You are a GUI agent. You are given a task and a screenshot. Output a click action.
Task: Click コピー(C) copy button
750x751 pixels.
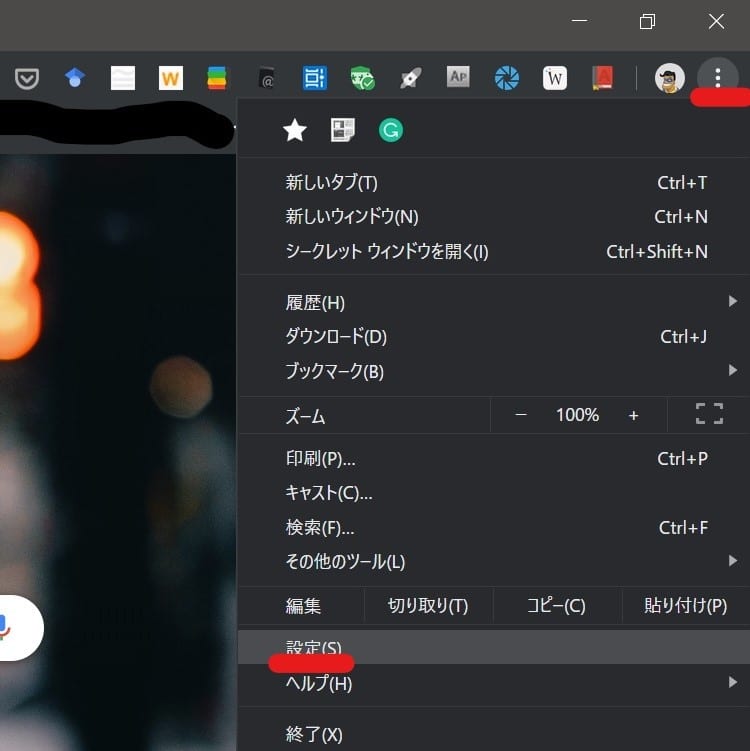(557, 606)
